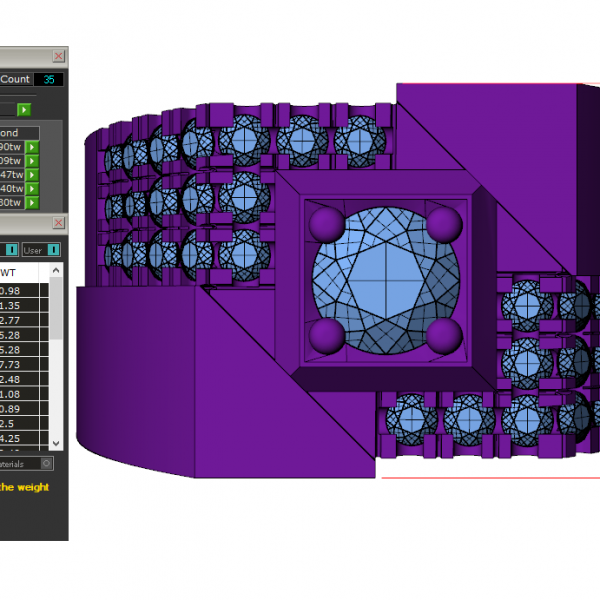600x600 pixels.
Task: Click the round icon on the Materials button
Action: point(46,464)
